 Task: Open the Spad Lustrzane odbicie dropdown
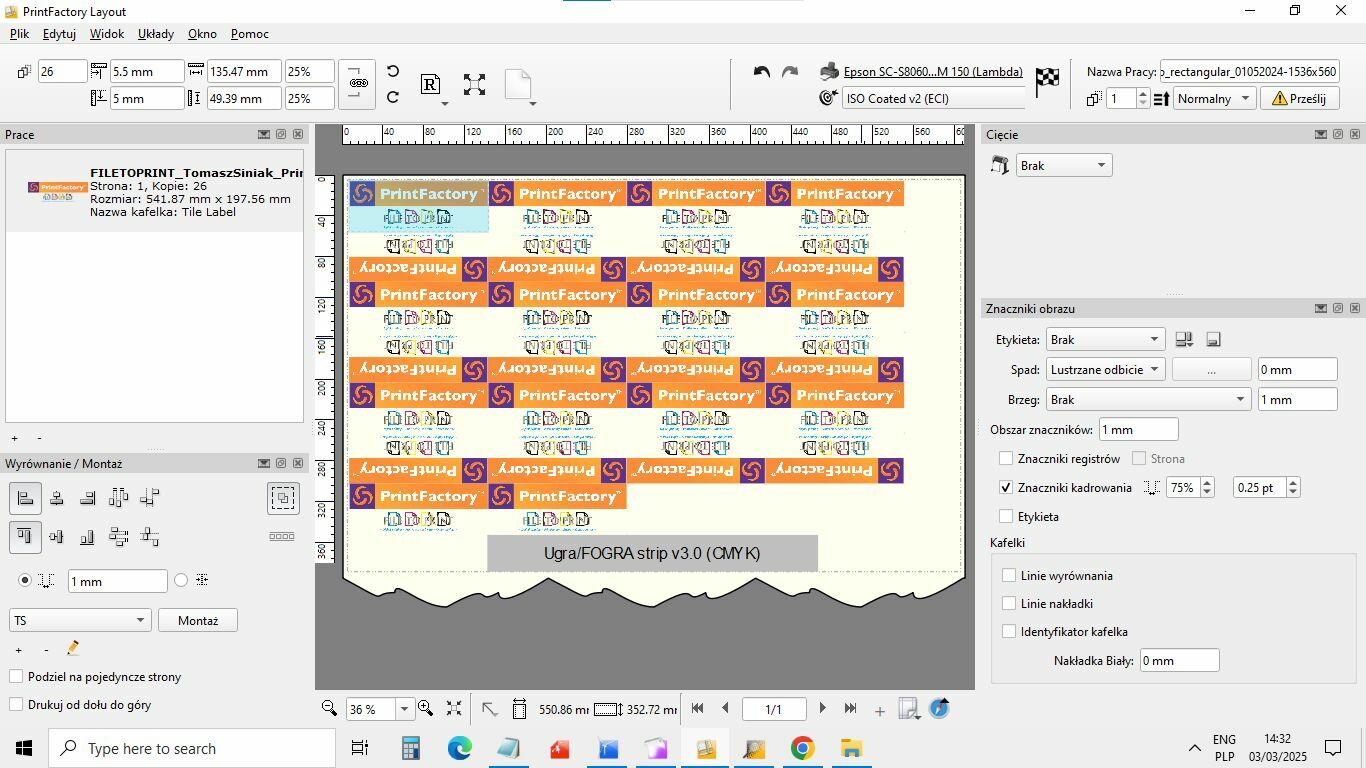pyautogui.click(x=1105, y=370)
